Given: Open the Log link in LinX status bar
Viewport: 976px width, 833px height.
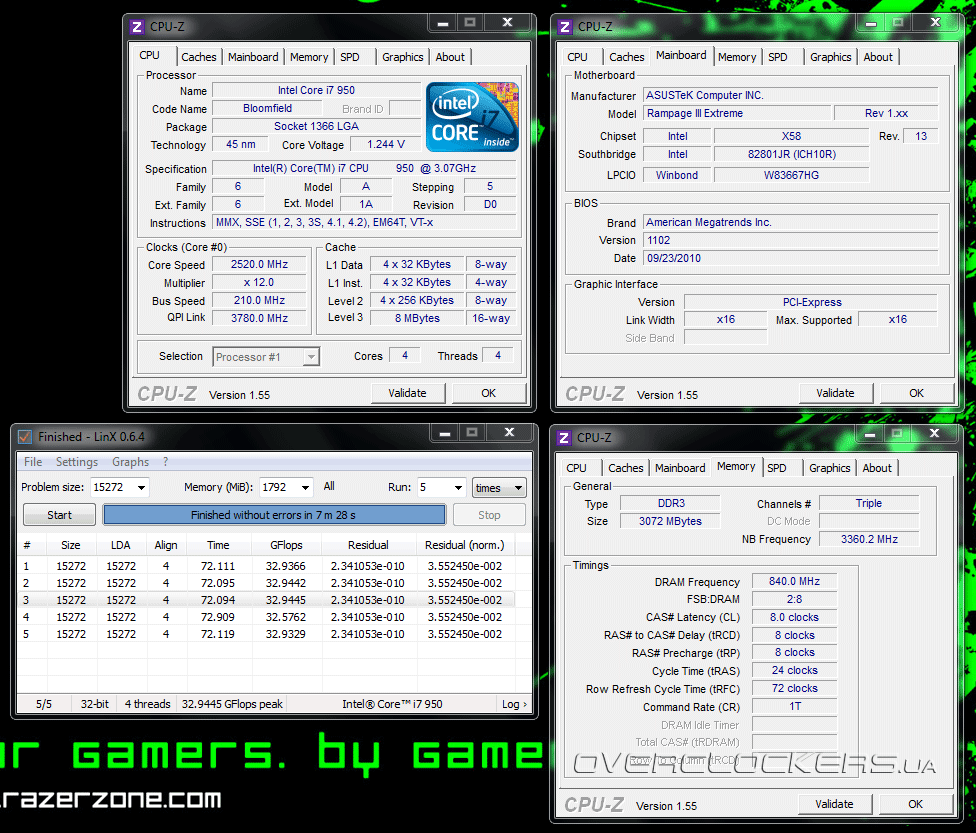Looking at the screenshot, I should (514, 704).
